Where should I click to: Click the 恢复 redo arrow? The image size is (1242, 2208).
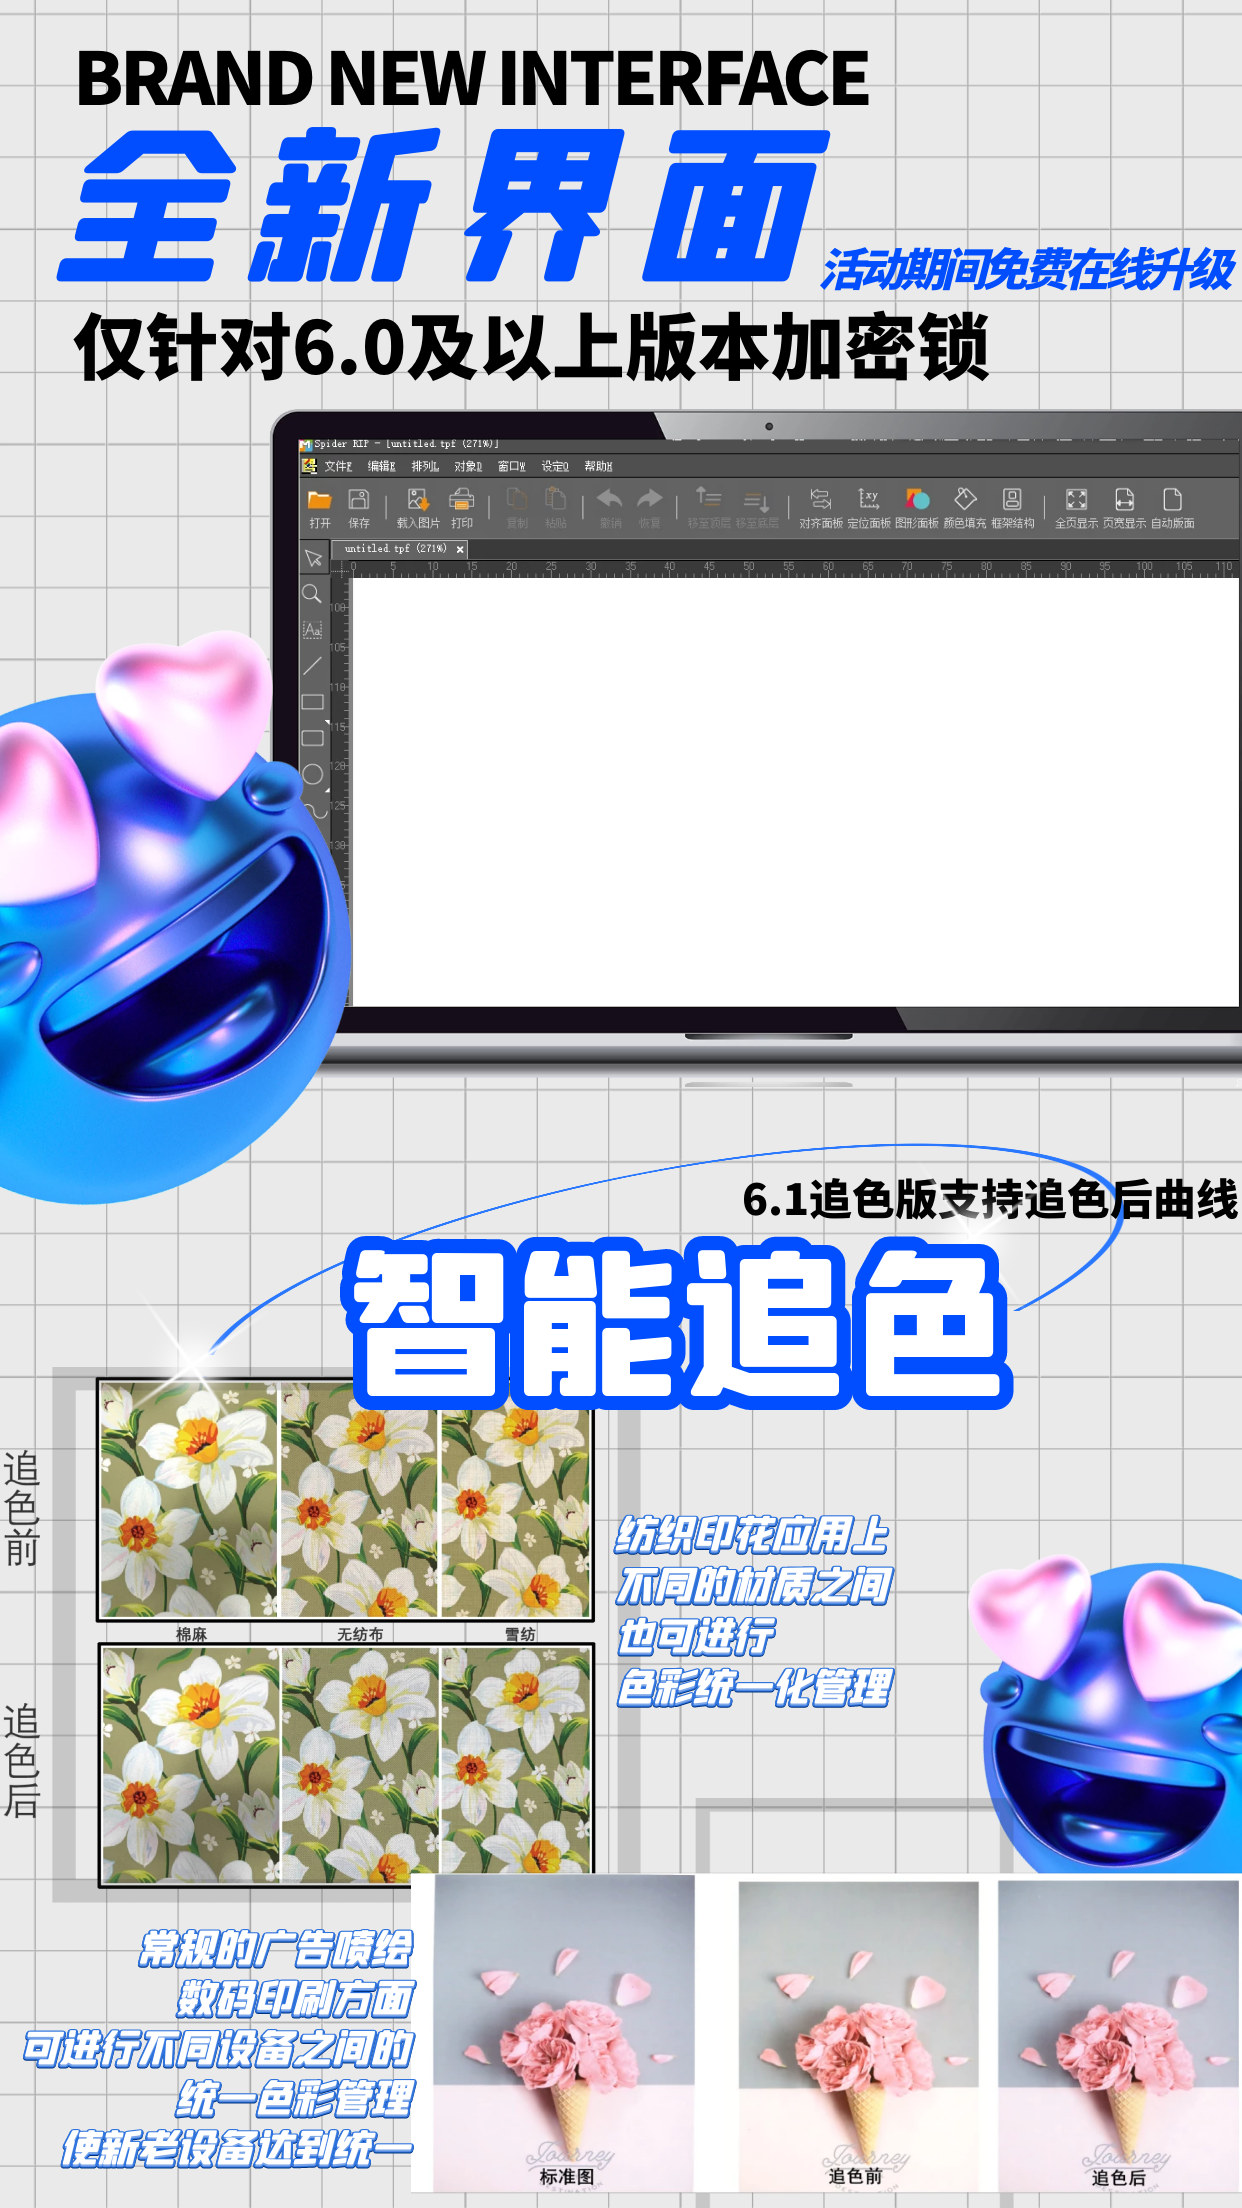click(x=649, y=499)
